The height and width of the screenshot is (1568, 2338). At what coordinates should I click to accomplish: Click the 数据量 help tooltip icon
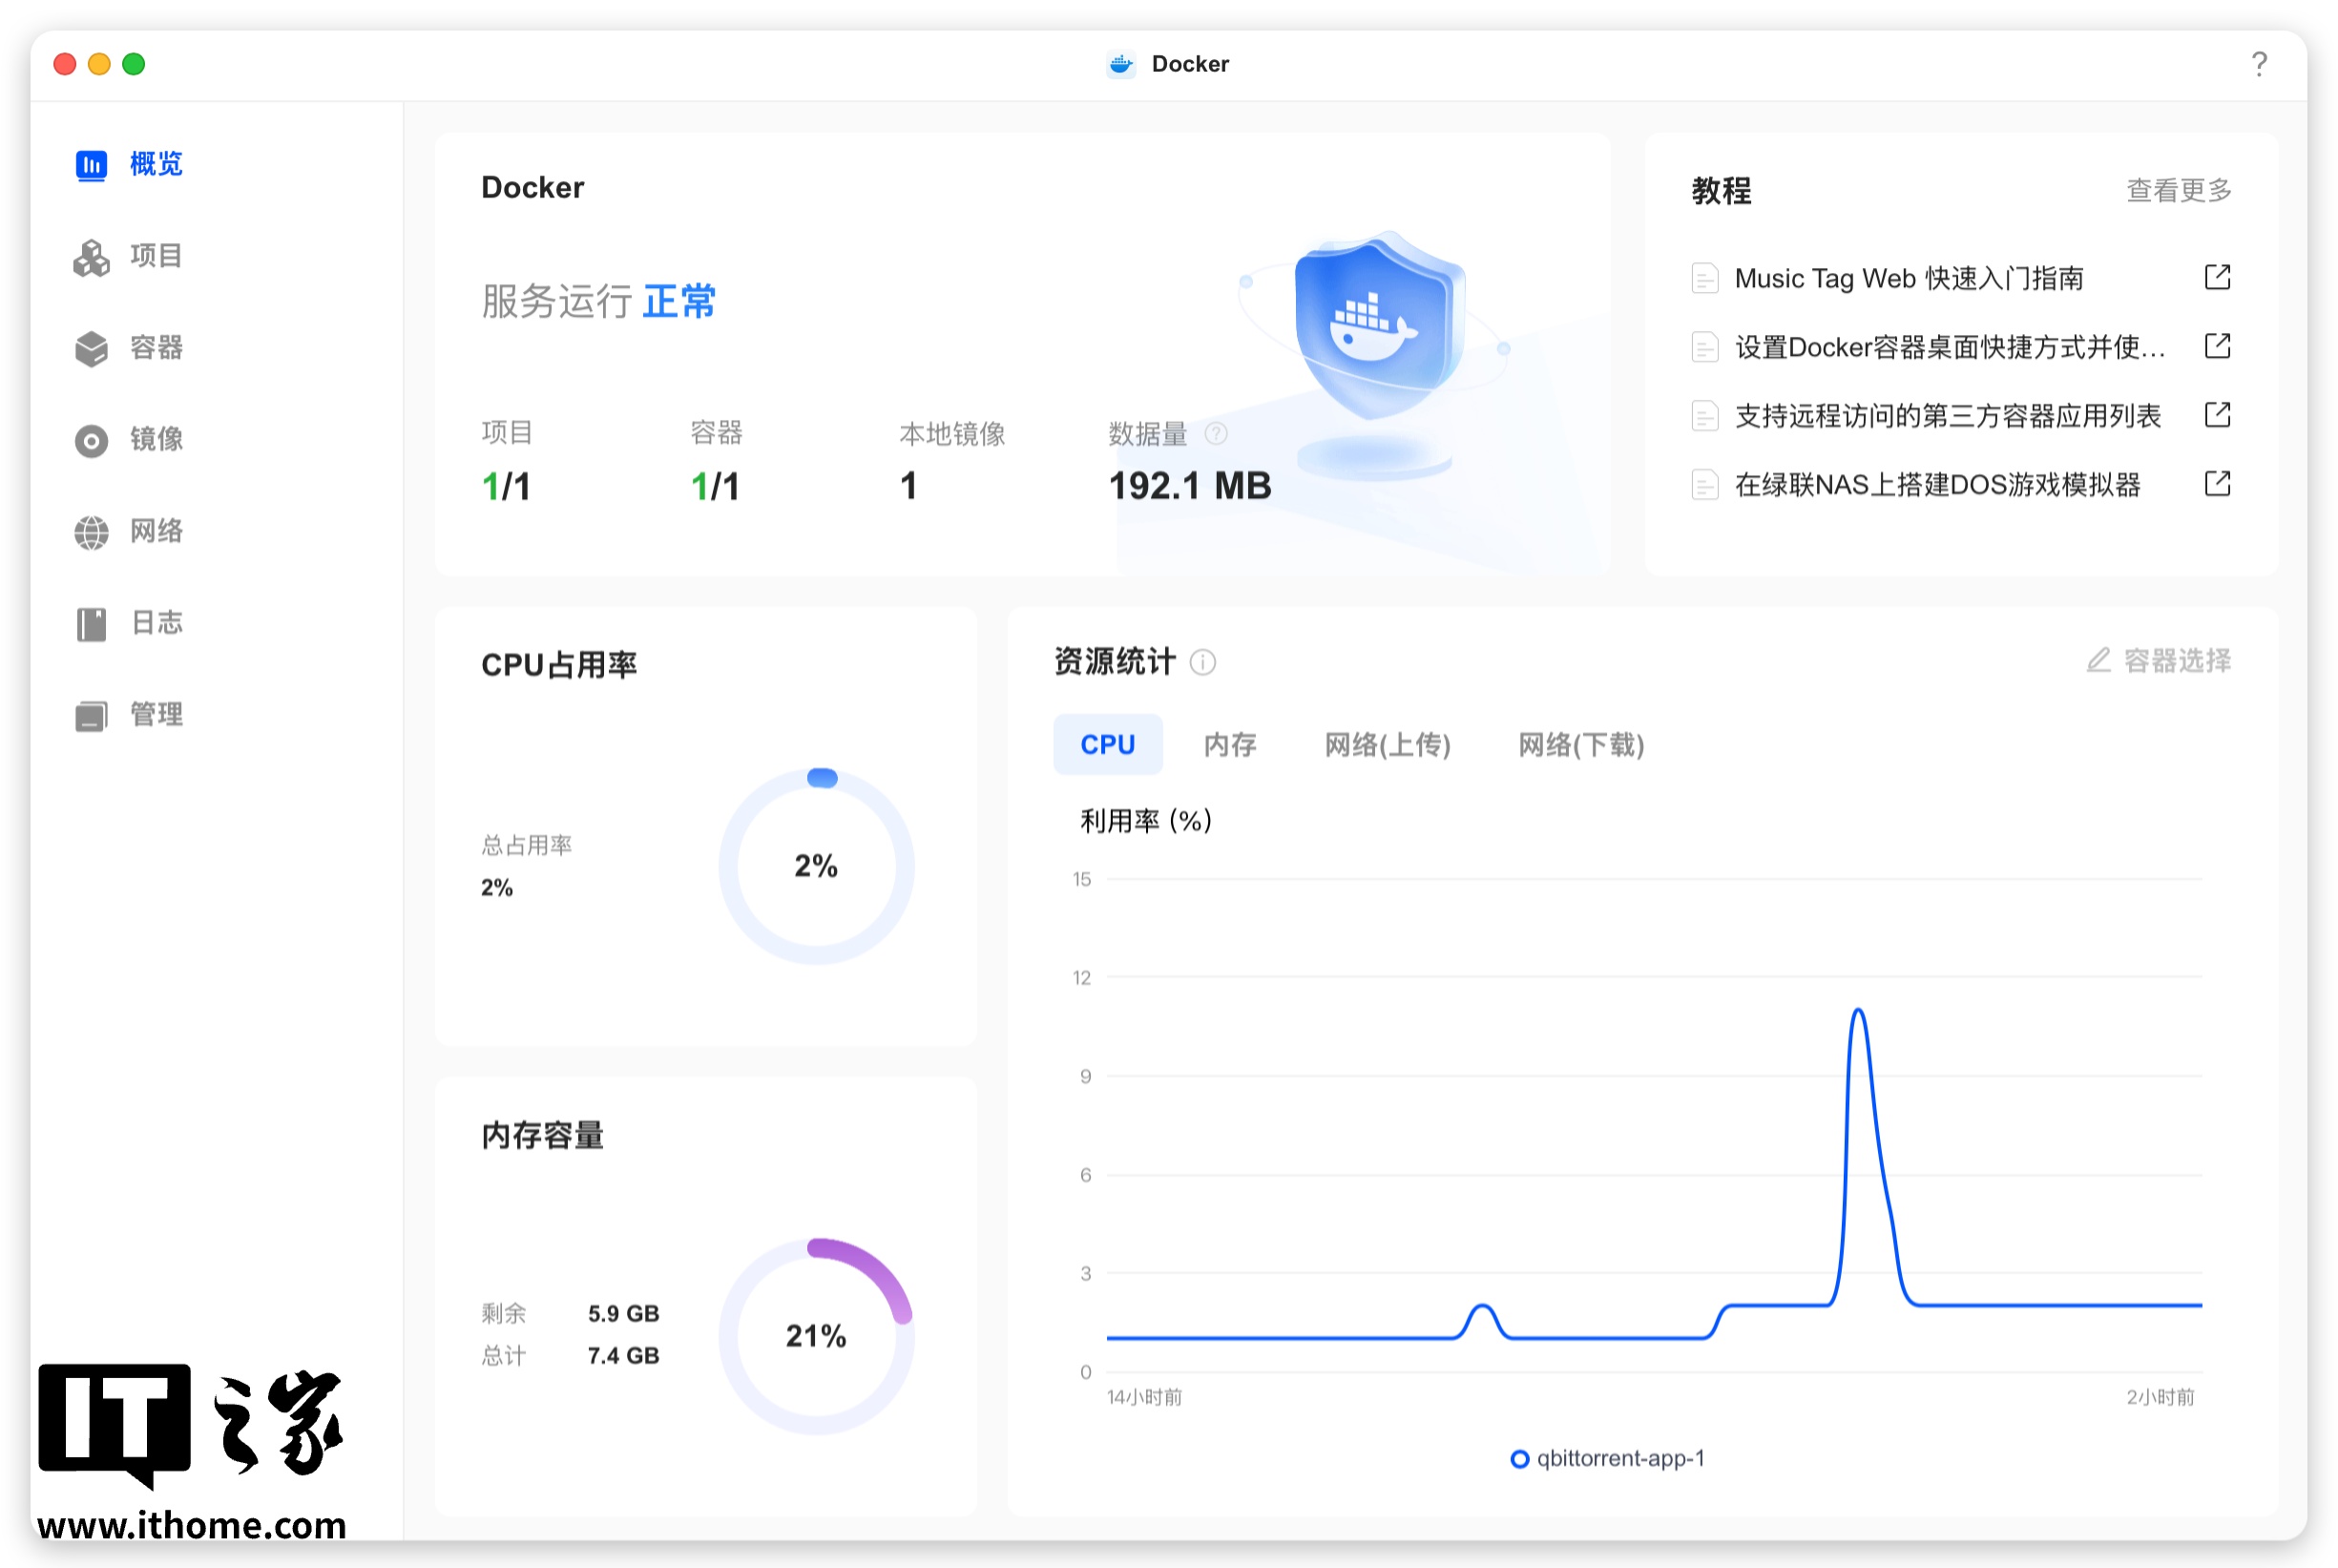click(1216, 434)
